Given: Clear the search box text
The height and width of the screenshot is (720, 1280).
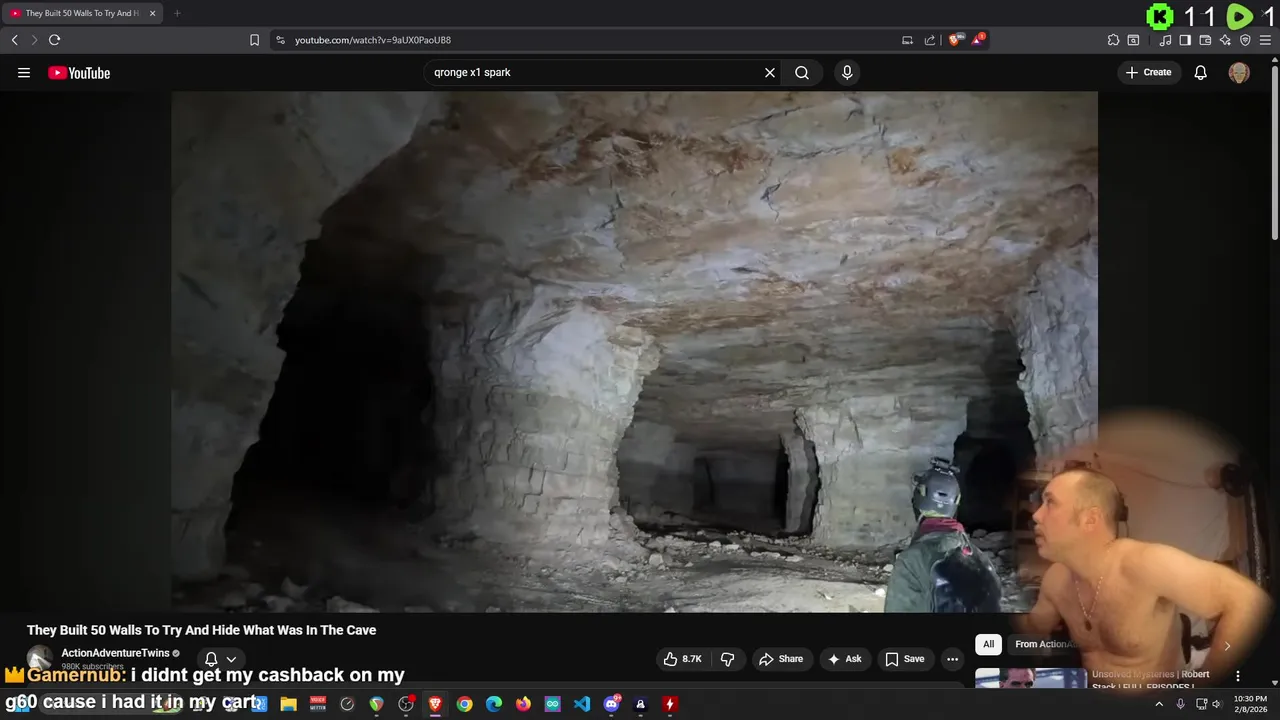Looking at the screenshot, I should (770, 73).
